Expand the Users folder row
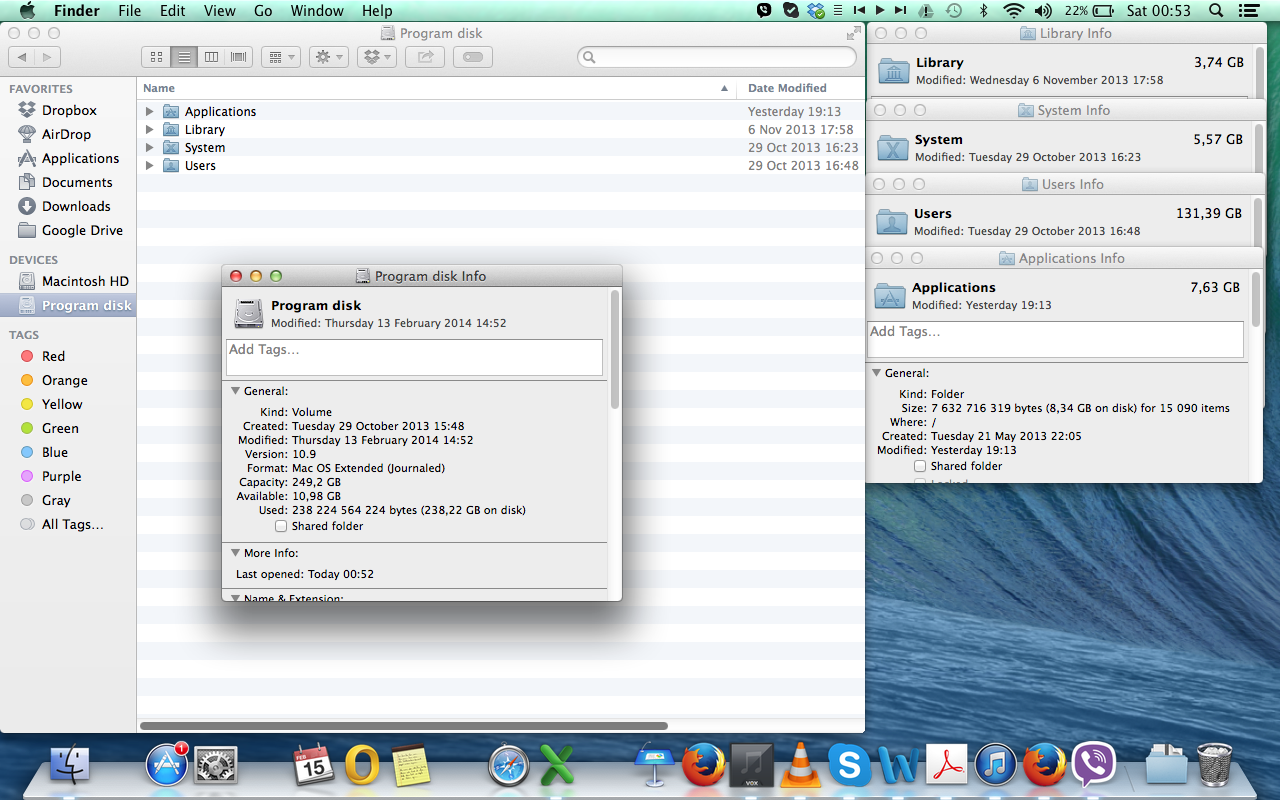 click(150, 165)
